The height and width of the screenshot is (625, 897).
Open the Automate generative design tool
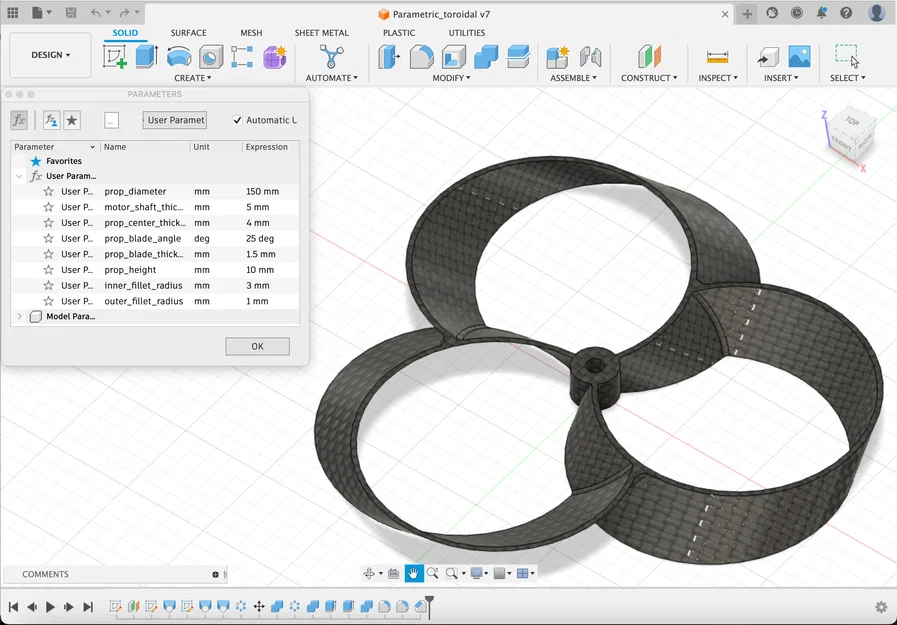[x=331, y=57]
